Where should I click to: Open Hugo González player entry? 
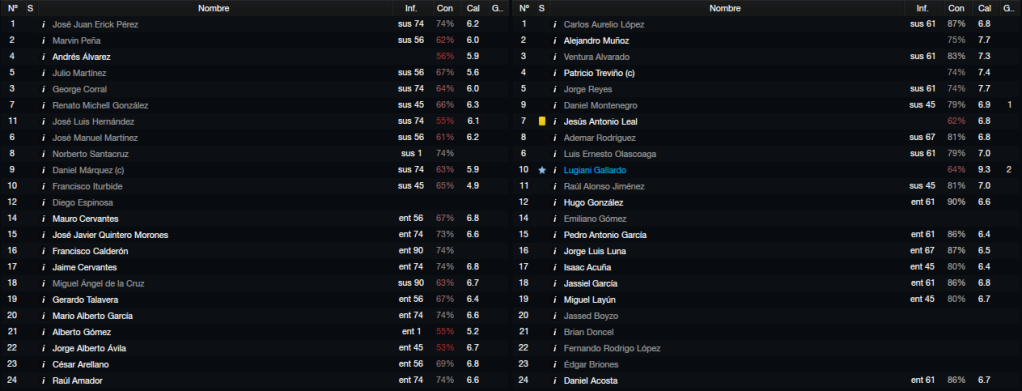[x=593, y=202]
